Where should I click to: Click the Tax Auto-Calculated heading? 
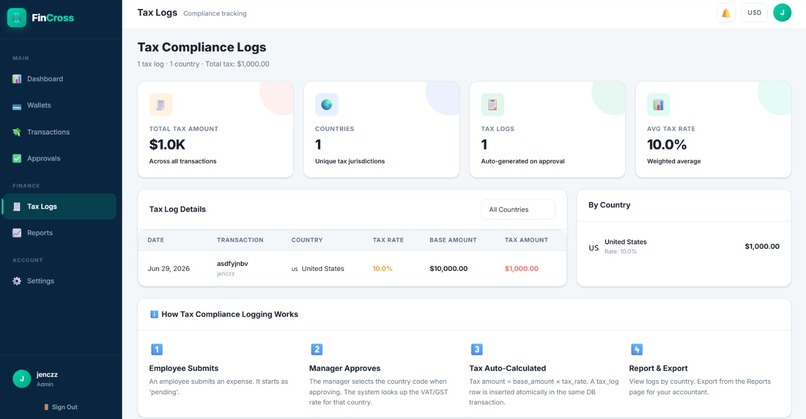click(x=507, y=369)
